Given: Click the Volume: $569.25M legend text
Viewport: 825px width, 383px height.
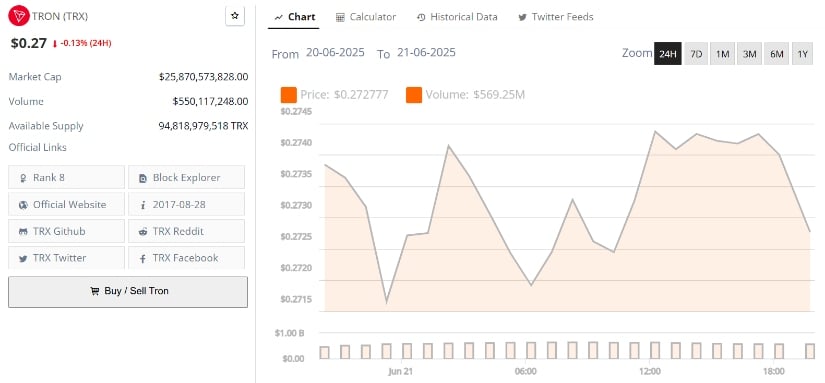Looking at the screenshot, I should coord(475,95).
